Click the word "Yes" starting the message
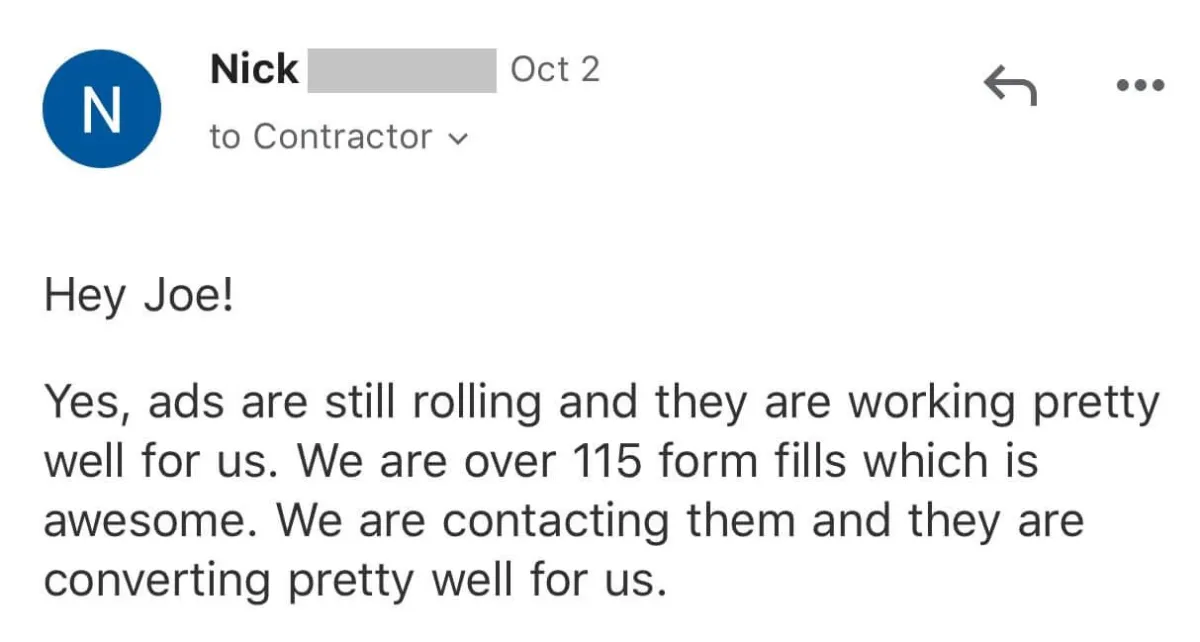 tap(82, 404)
